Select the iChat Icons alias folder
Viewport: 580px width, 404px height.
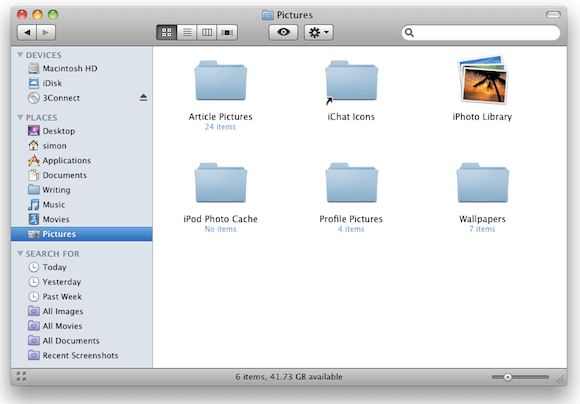point(351,81)
